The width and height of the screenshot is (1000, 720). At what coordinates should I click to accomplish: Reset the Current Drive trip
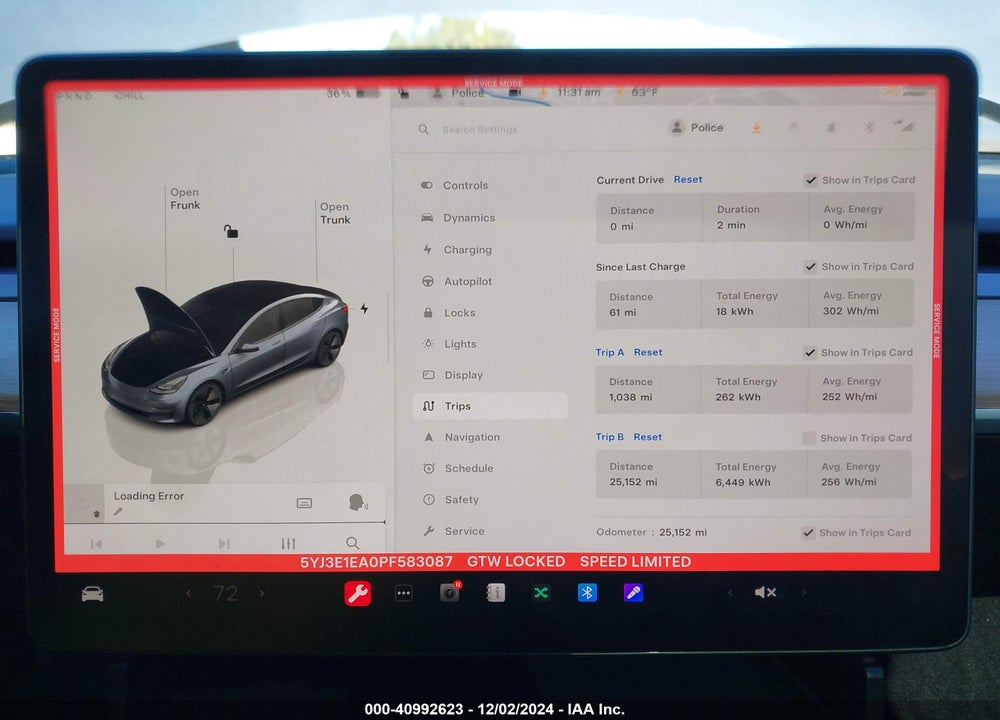pyautogui.click(x=688, y=180)
